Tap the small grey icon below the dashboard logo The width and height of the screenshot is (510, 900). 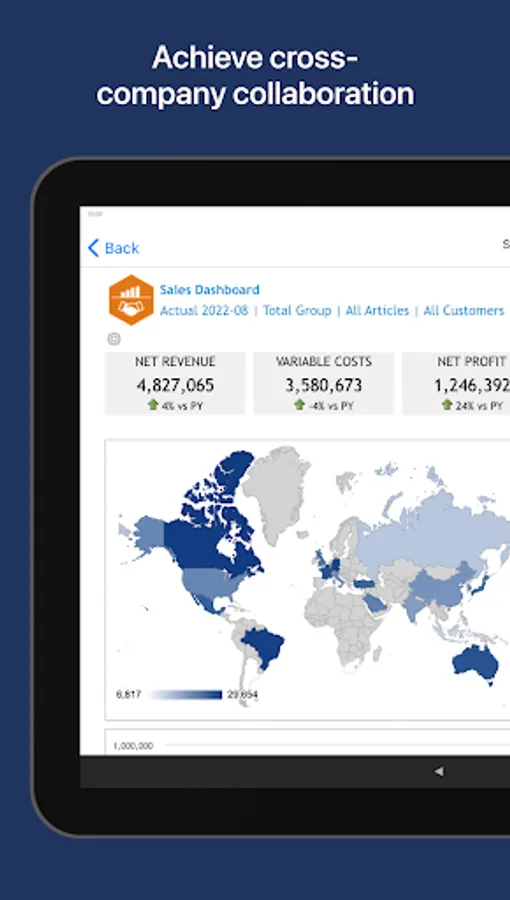[114, 339]
